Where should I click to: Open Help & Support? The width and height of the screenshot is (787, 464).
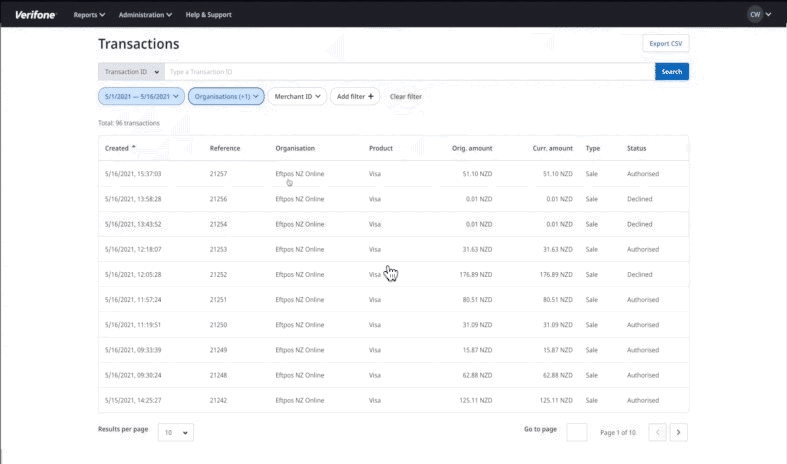click(207, 15)
